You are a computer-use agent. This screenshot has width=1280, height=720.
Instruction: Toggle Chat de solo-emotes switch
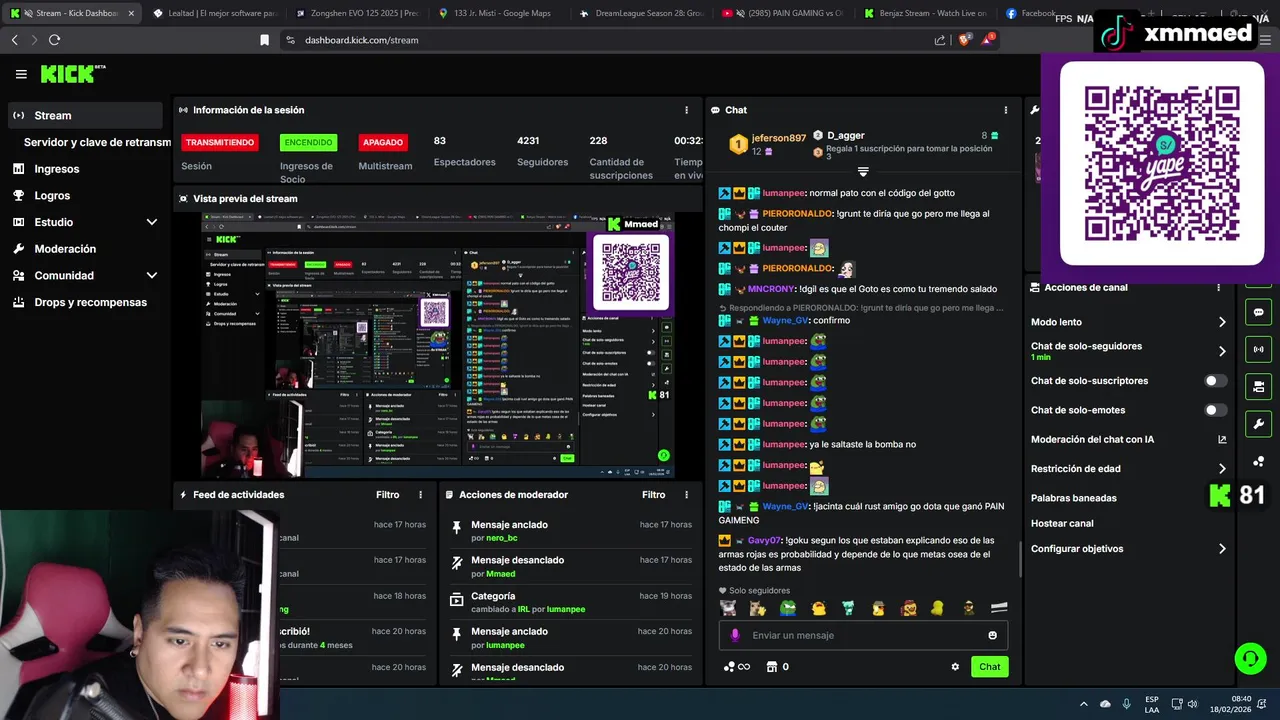coord(1216,410)
